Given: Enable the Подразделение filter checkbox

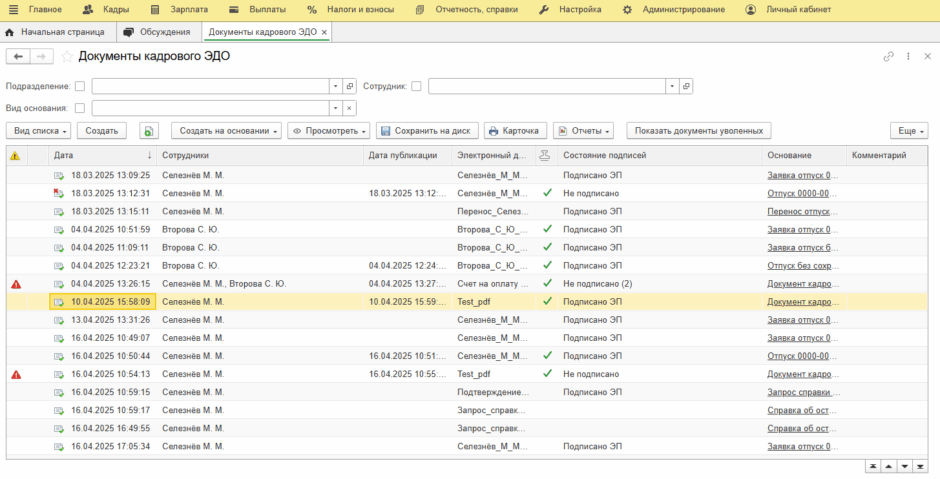Looking at the screenshot, I should pos(80,86).
